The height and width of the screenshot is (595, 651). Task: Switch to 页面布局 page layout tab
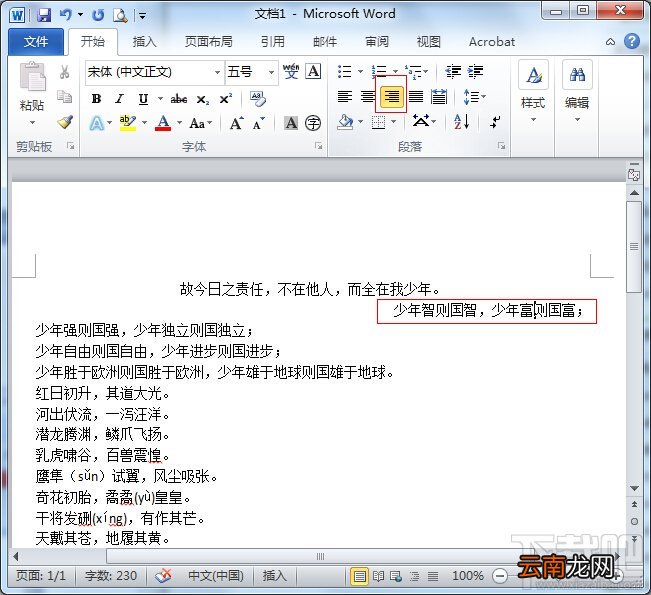208,42
